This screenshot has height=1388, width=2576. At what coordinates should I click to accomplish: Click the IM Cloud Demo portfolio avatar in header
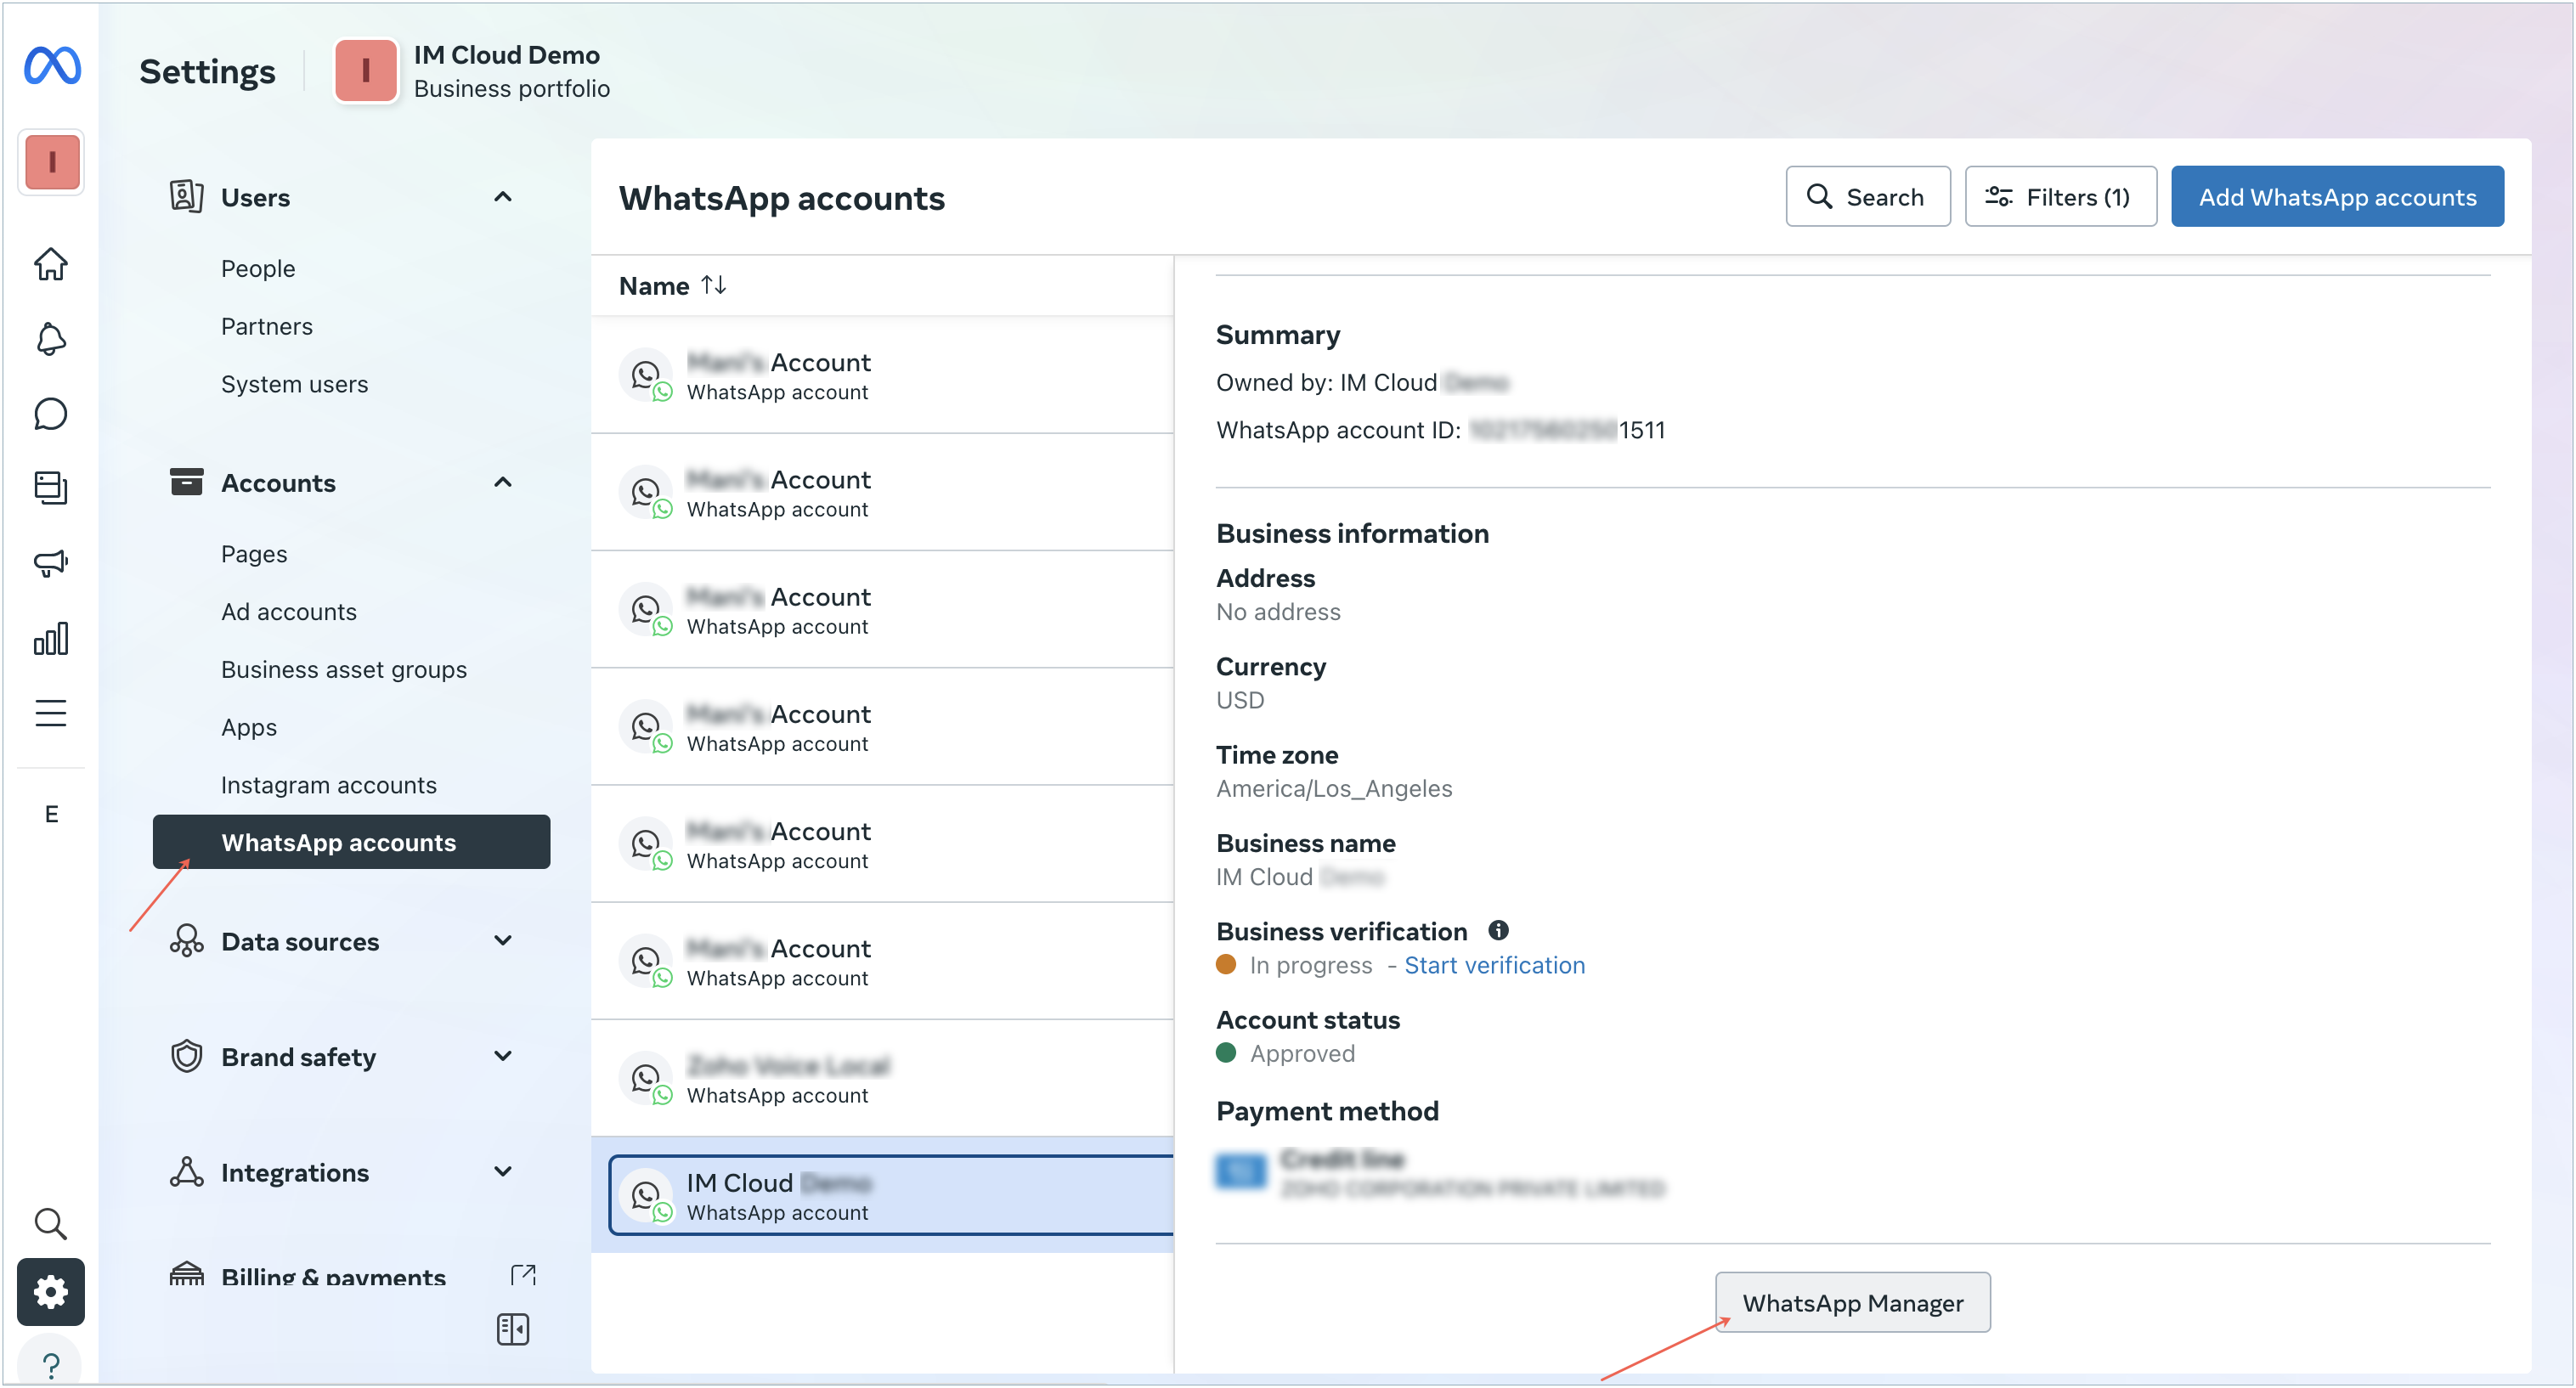click(366, 71)
